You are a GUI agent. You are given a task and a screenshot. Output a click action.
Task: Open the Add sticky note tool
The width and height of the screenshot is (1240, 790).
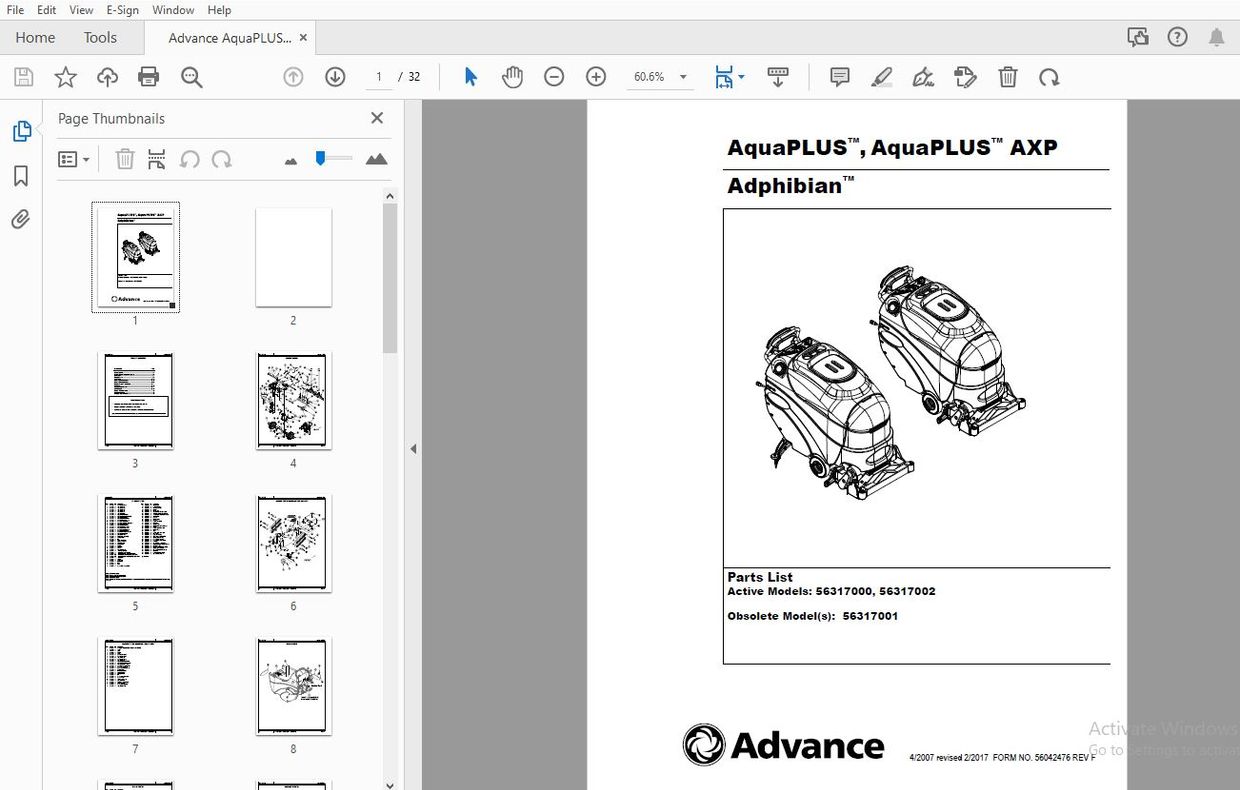tap(838, 77)
